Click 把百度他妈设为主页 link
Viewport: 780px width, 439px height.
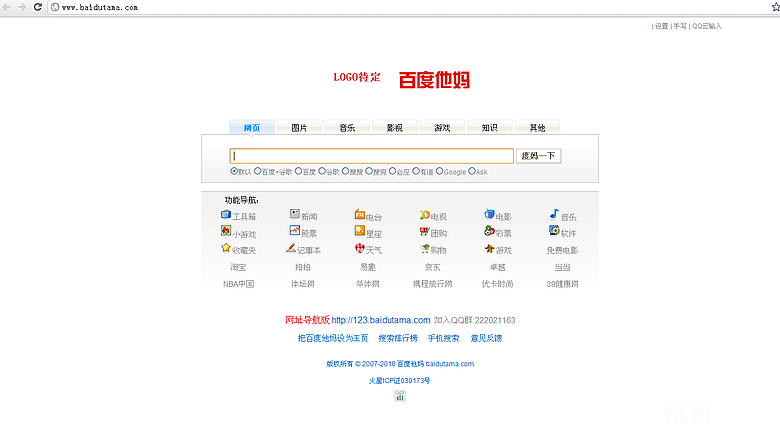click(333, 338)
